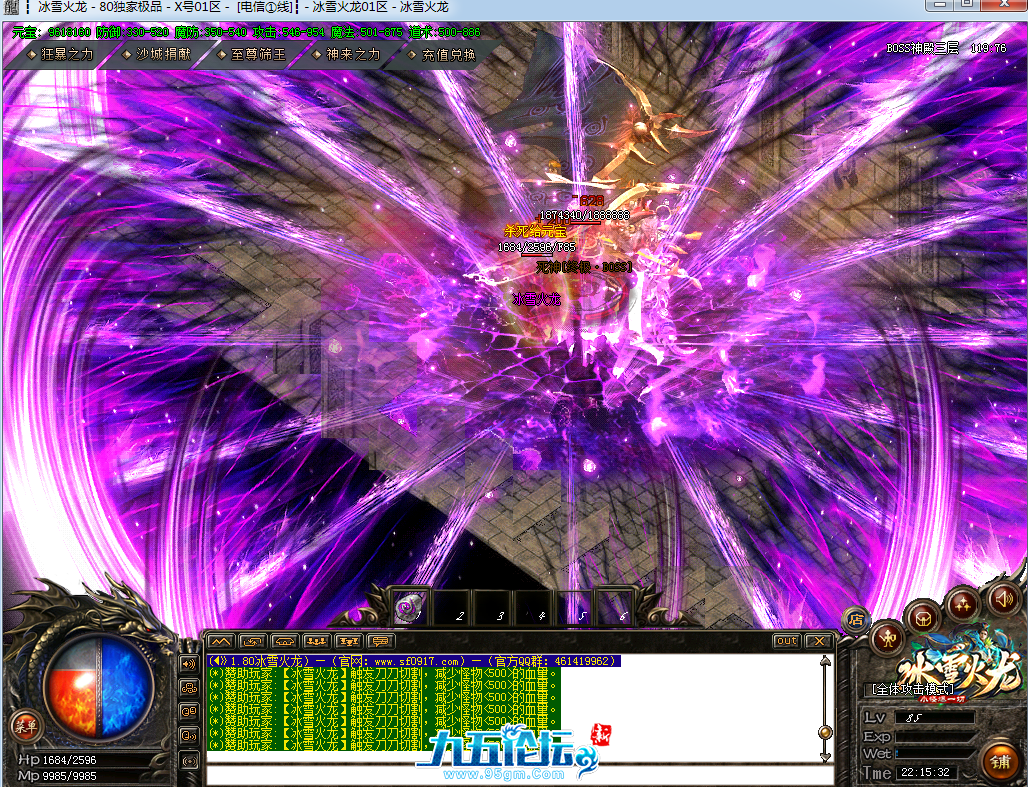Open the character equipment warrior icon

pyautogui.click(x=888, y=637)
